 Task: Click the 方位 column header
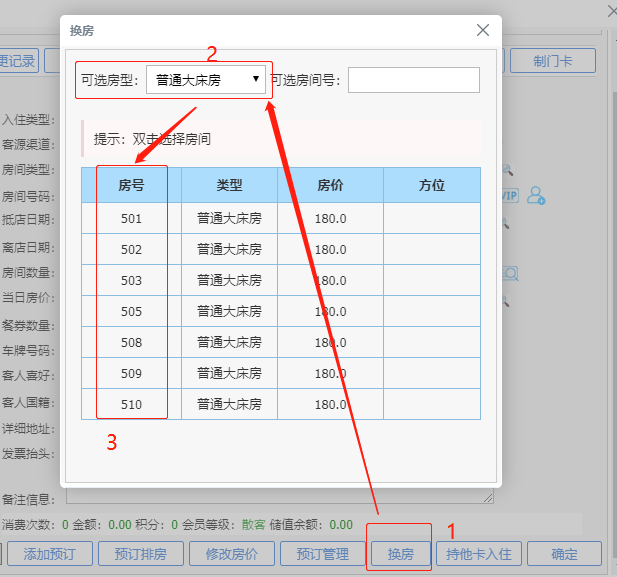(432, 185)
